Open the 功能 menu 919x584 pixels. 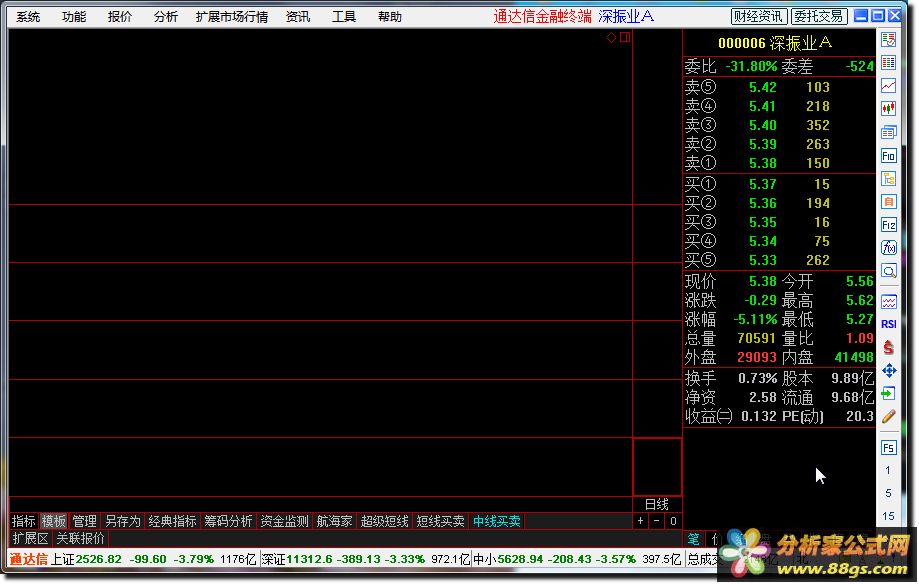click(74, 17)
